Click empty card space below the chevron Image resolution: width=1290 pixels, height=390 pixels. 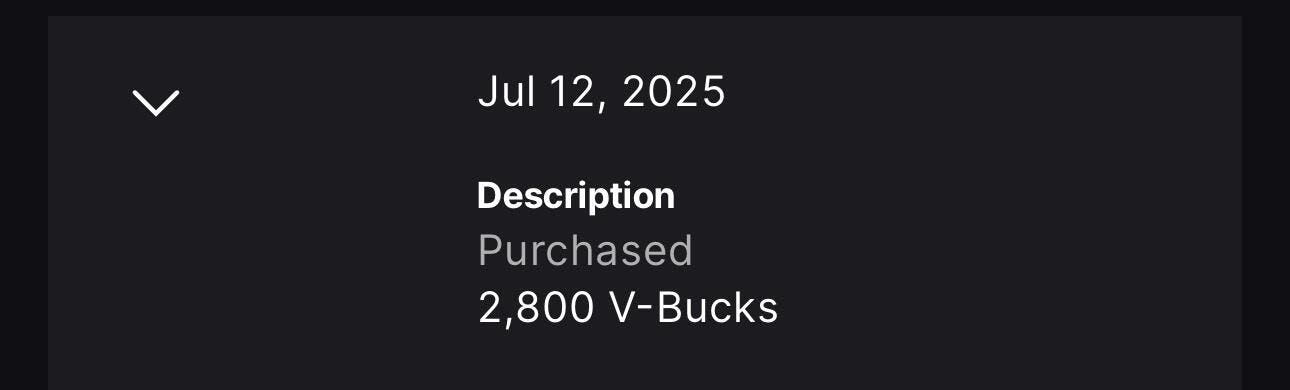tap(156, 260)
